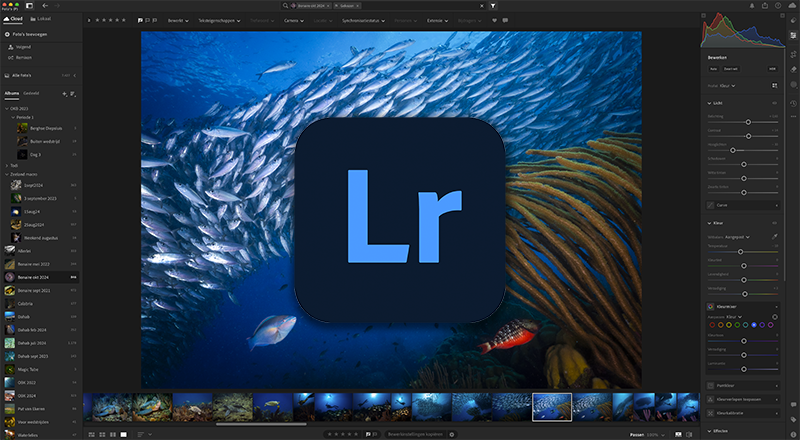Open the Dahab feb 2024 album
Viewport: 800px width, 440px height.
(x=41, y=330)
